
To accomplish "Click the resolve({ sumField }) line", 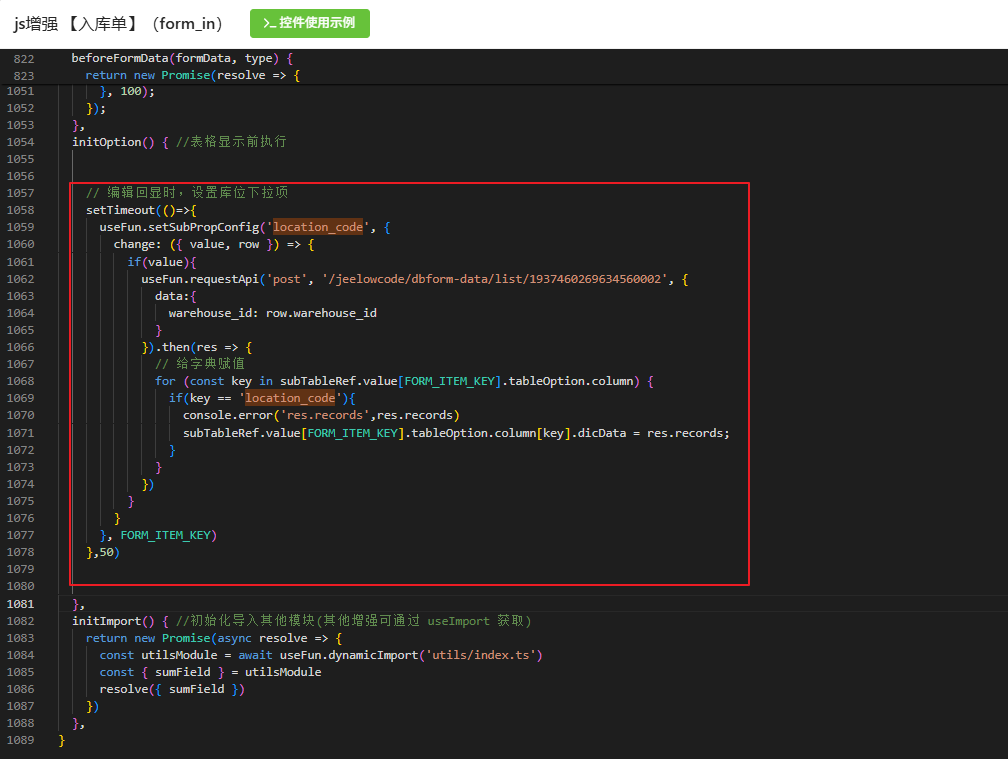I will 172,689.
